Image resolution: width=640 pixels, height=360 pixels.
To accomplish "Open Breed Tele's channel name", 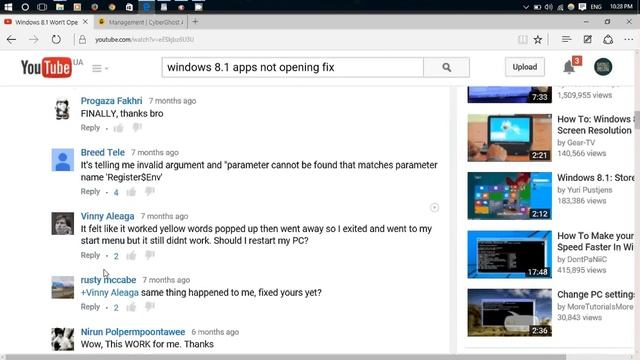I will point(102,152).
